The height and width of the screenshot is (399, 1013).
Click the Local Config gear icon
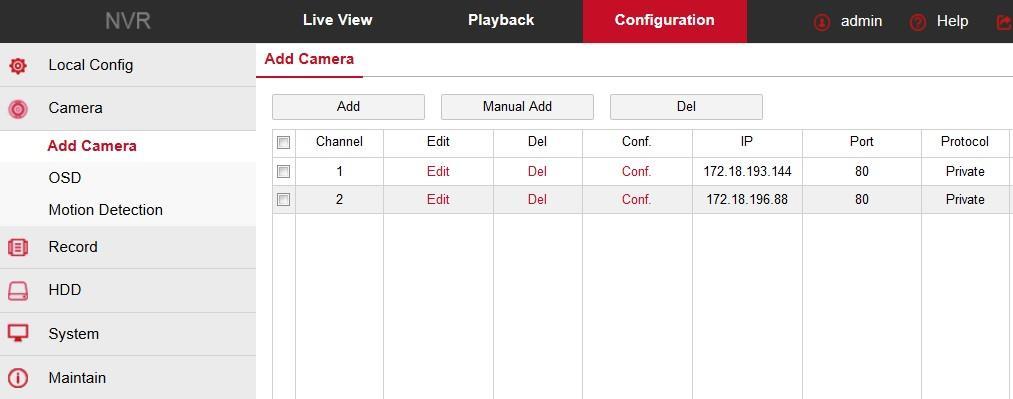[x=17, y=65]
